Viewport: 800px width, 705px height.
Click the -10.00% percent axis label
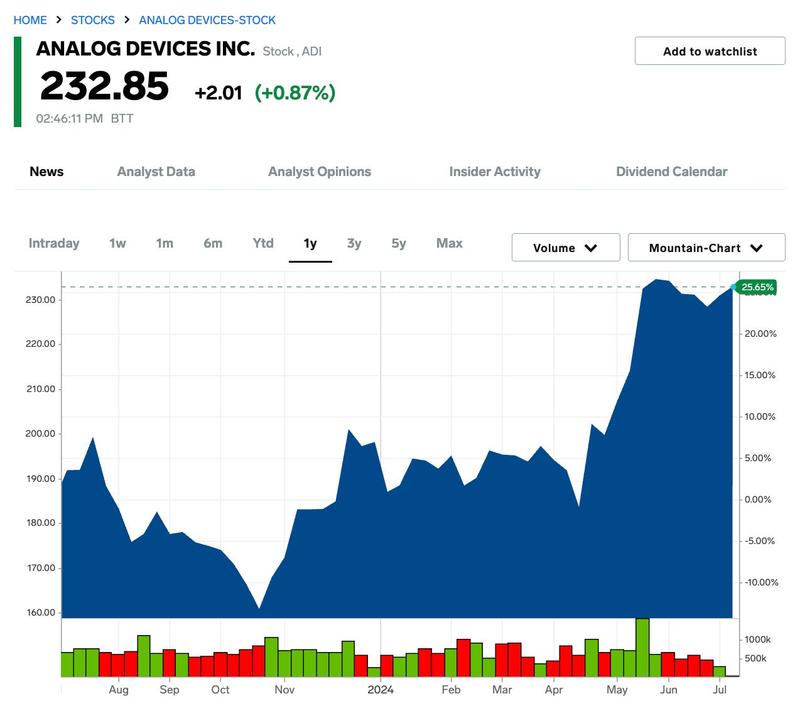pos(761,583)
